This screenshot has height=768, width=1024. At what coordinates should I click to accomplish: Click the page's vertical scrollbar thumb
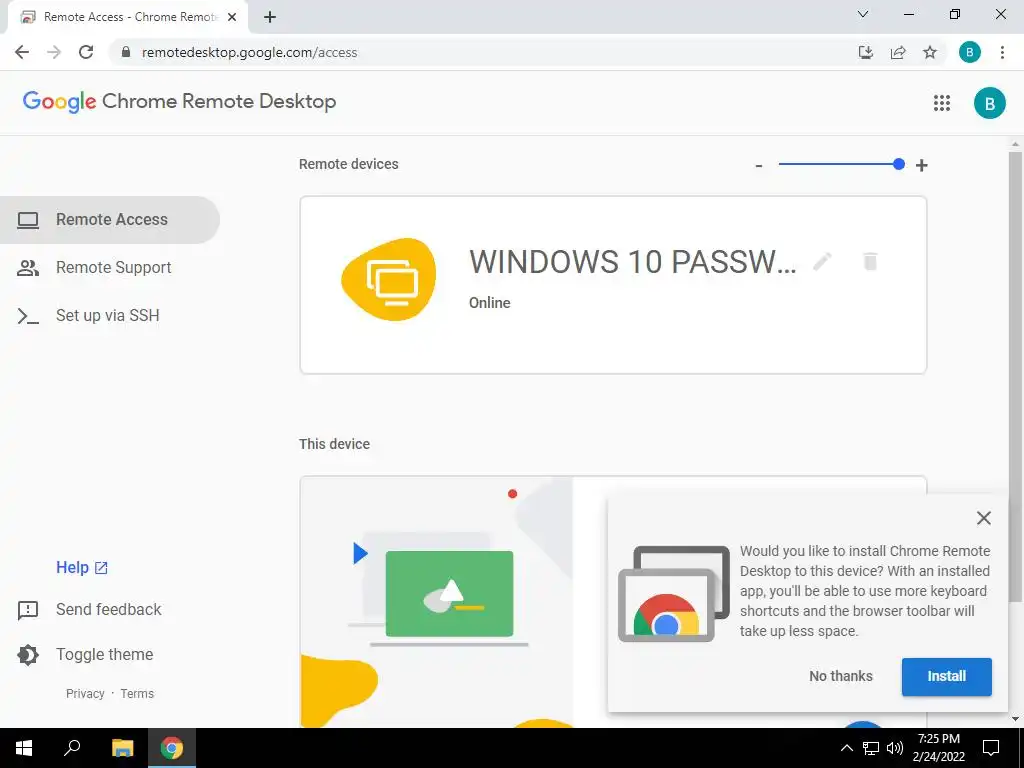point(1015,376)
